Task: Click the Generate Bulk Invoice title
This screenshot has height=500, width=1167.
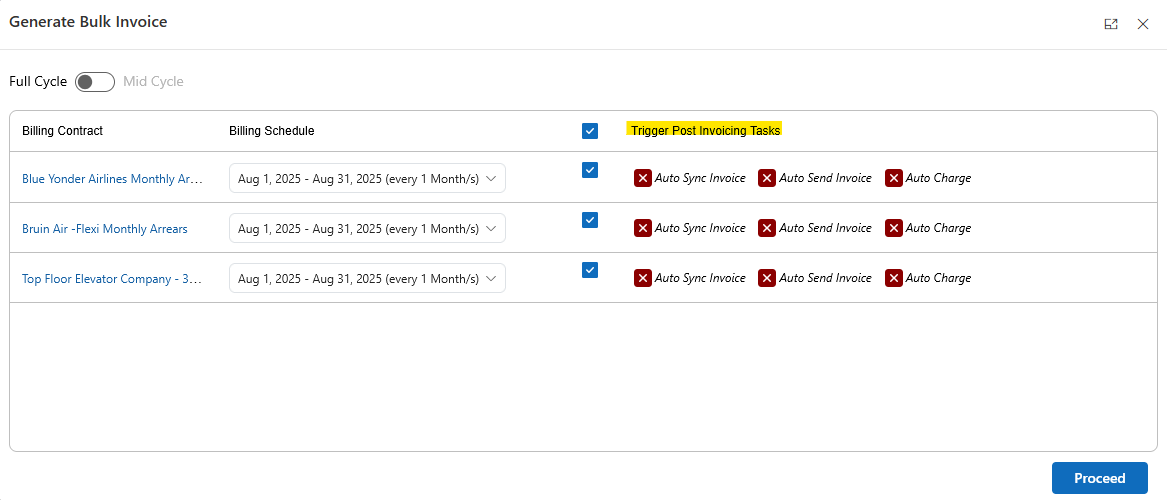Action: pos(88,22)
